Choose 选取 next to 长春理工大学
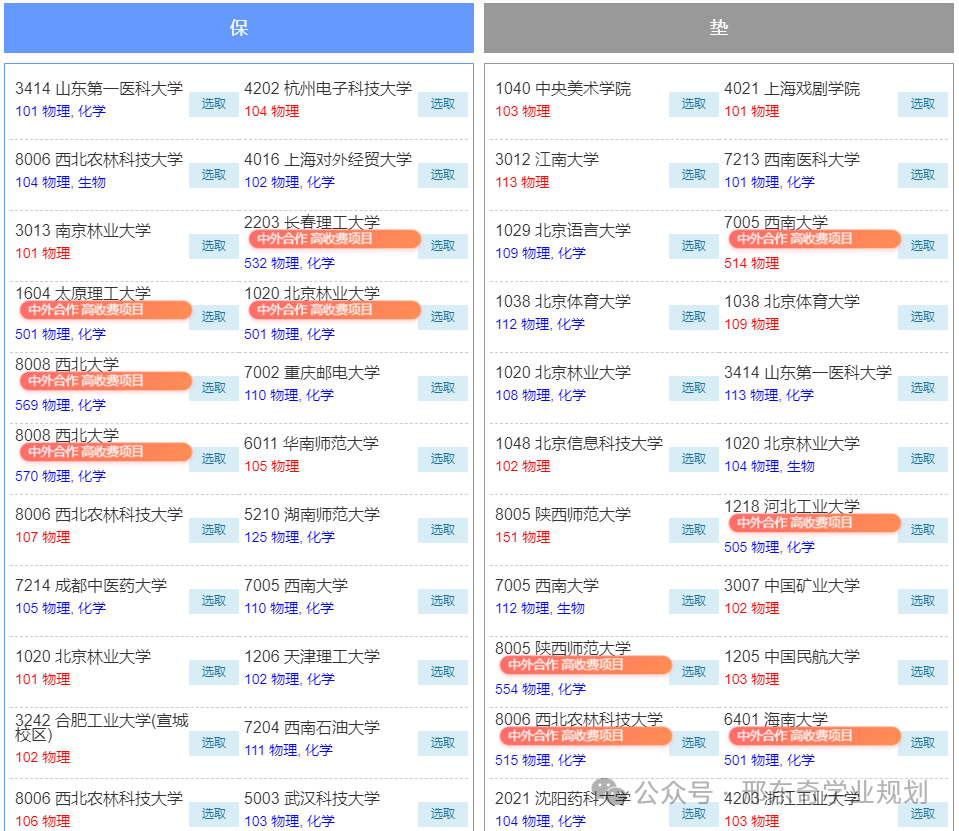Viewport: 959px width, 831px height. tap(442, 246)
